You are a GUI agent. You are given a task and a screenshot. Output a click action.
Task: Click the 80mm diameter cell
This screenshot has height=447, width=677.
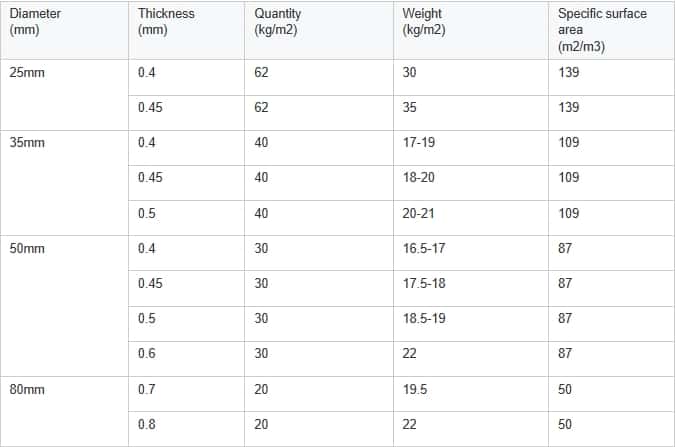pyautogui.click(x=64, y=411)
